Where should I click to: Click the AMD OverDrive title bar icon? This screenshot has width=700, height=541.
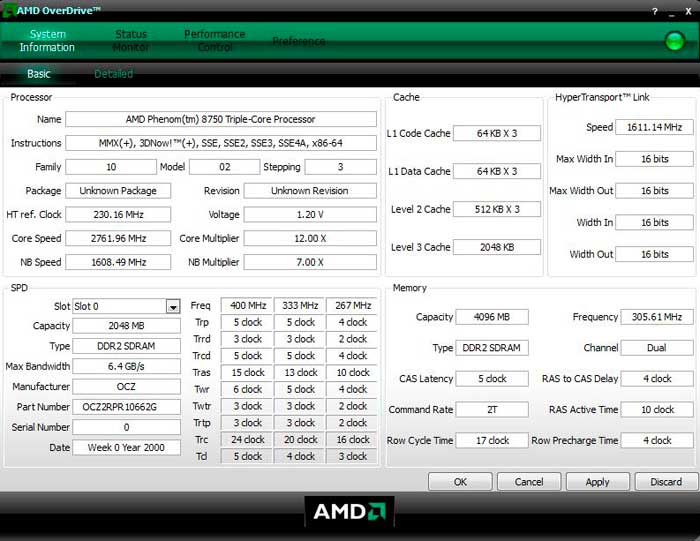click(8, 11)
